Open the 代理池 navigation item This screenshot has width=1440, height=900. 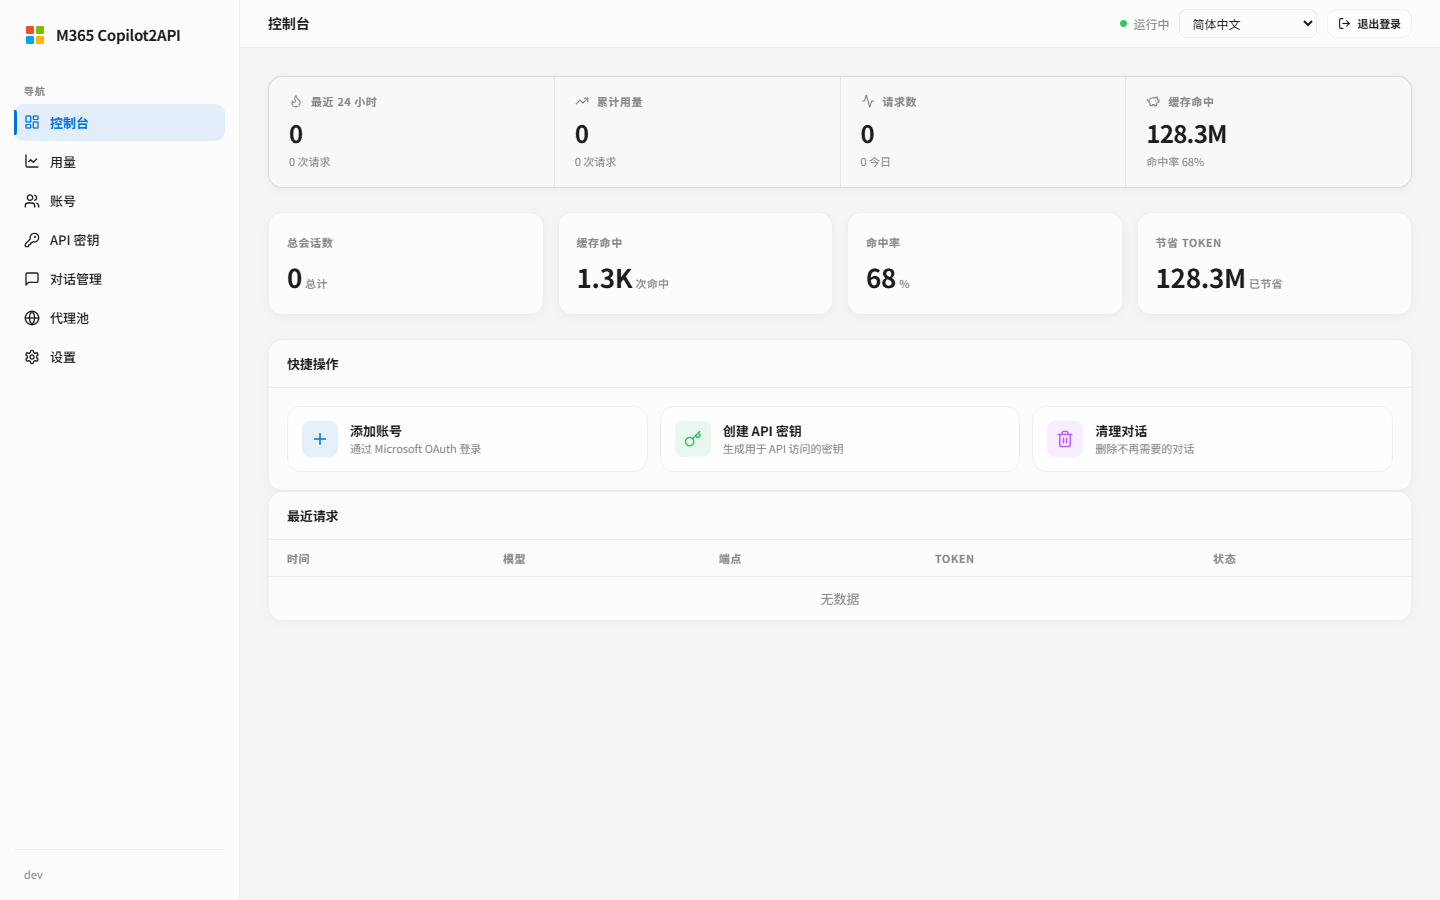click(120, 318)
